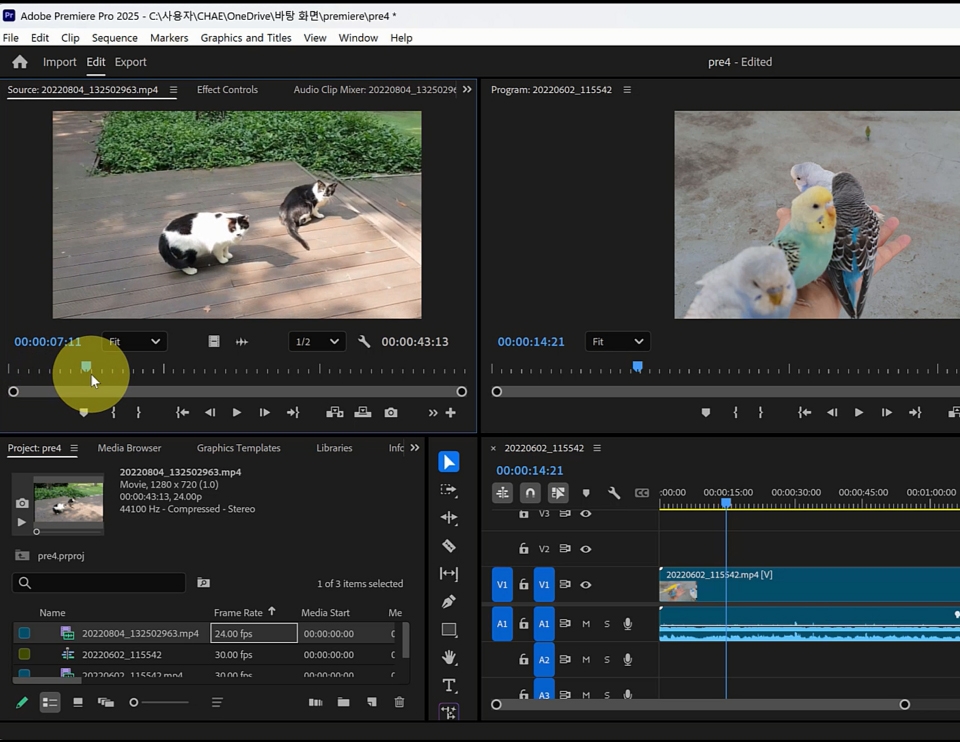Mark In point in Source monitor
Viewport: 960px width, 742px height.
[x=113, y=413]
